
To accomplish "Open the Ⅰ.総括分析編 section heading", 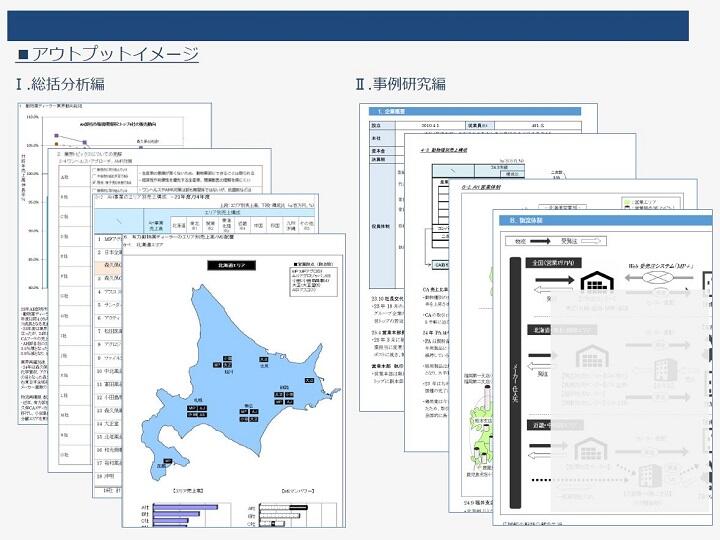I will point(60,84).
